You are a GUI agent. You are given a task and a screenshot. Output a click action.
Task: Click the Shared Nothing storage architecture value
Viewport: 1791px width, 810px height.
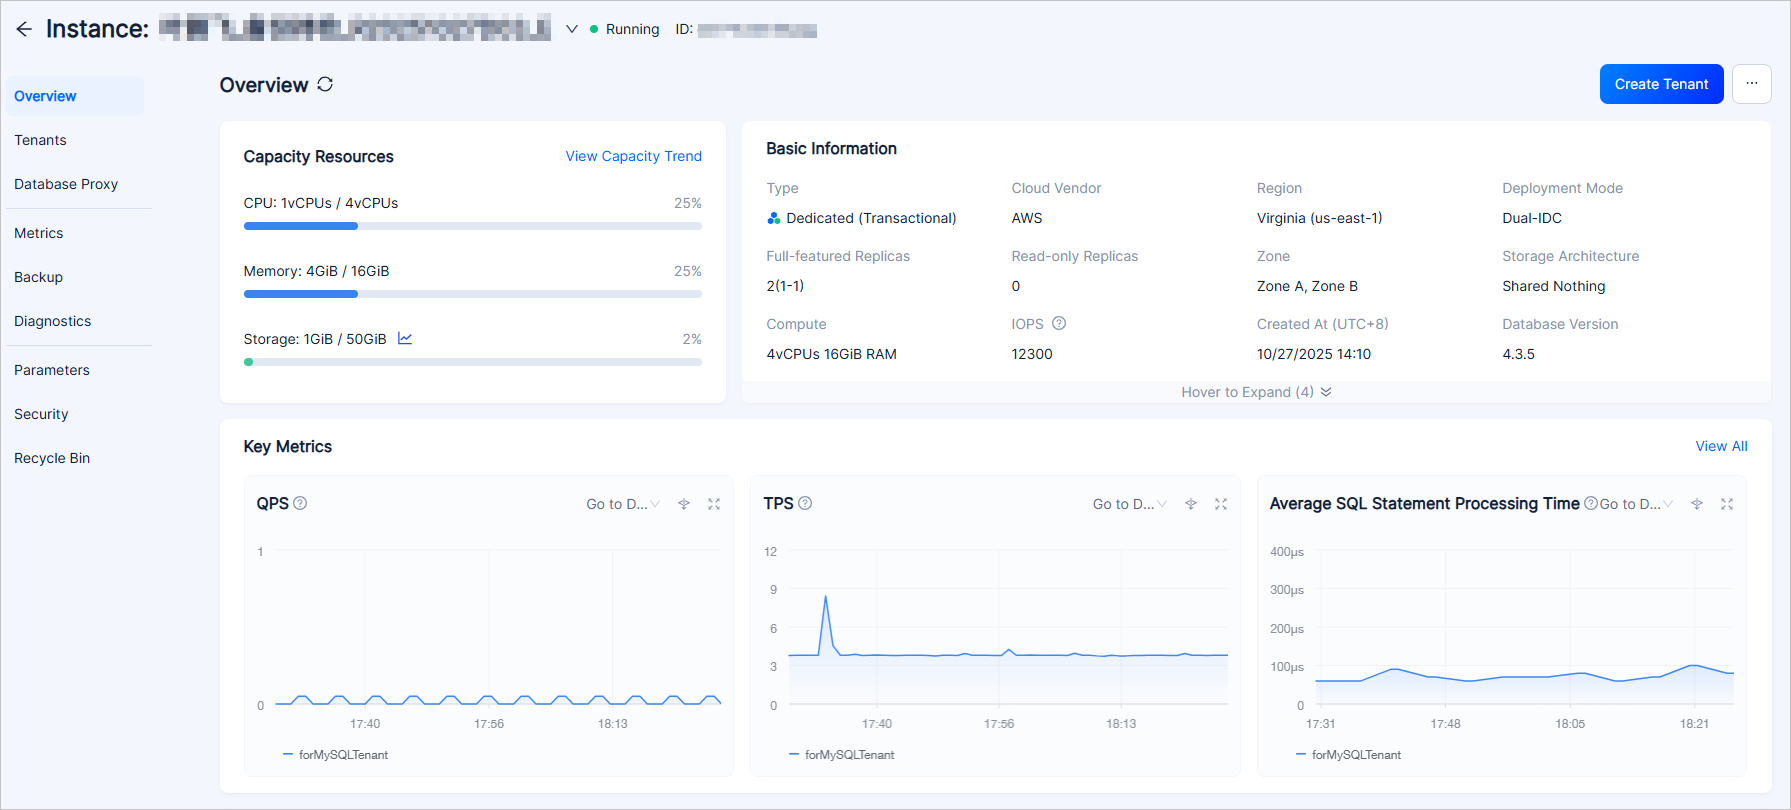1554,286
